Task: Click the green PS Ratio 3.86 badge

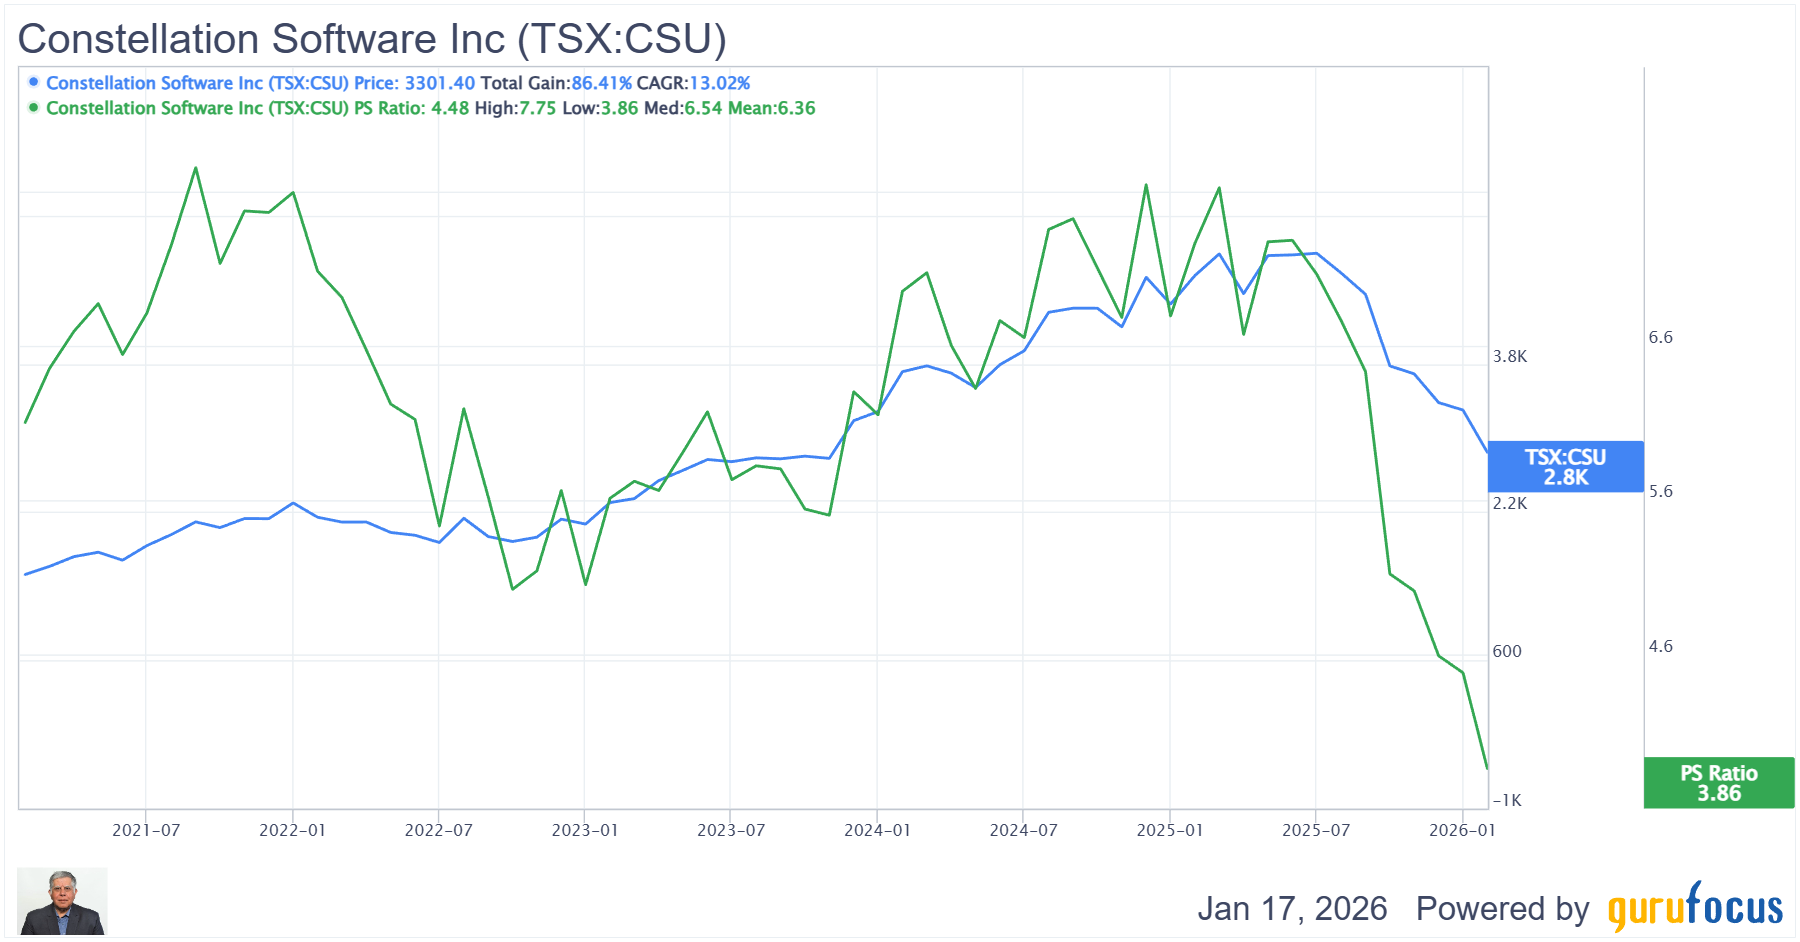Action: tap(1718, 783)
